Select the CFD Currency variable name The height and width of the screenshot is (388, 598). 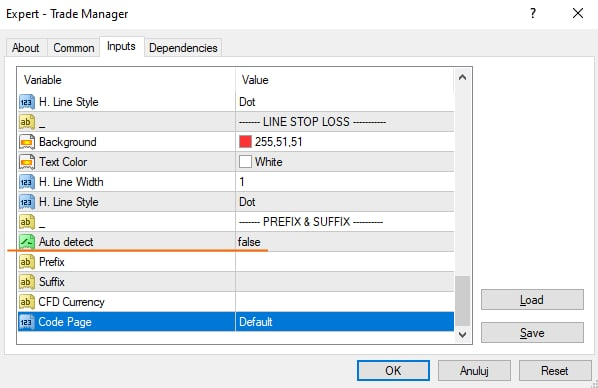coord(71,302)
